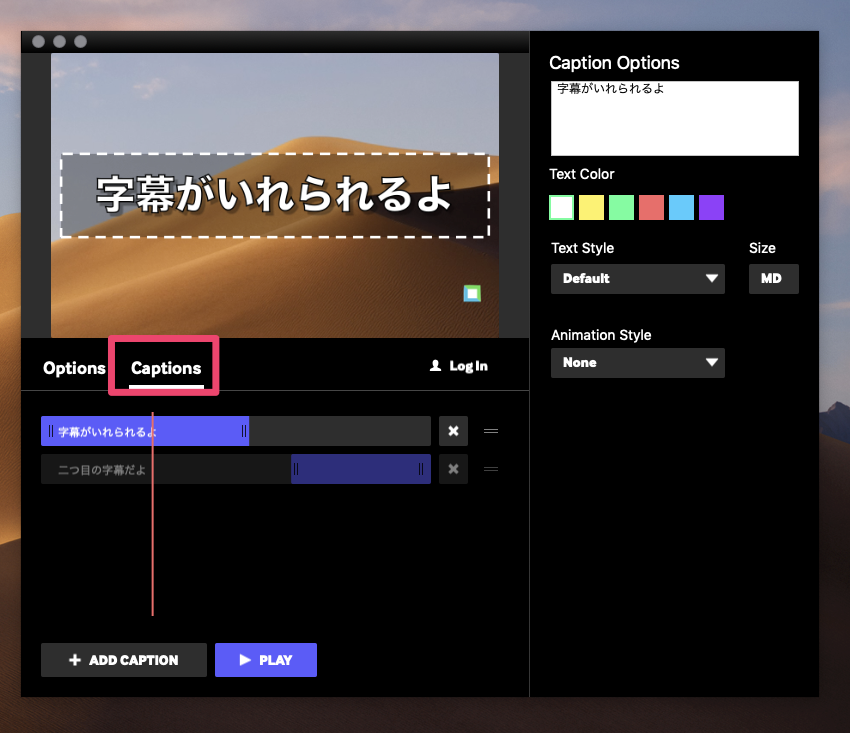Select the purple text color swatch
The height and width of the screenshot is (733, 850).
[x=711, y=207]
